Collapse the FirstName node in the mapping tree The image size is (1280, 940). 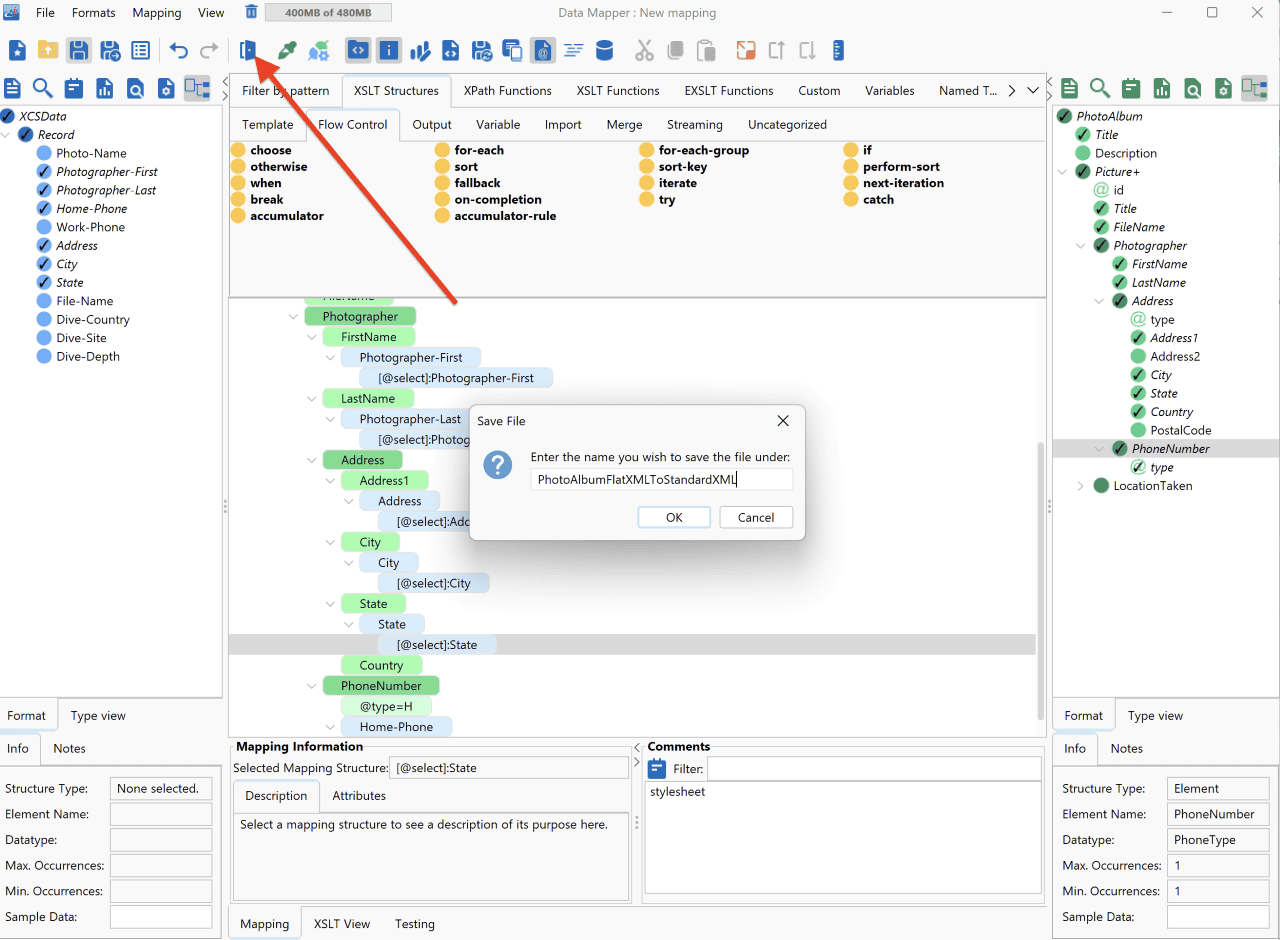click(x=312, y=337)
